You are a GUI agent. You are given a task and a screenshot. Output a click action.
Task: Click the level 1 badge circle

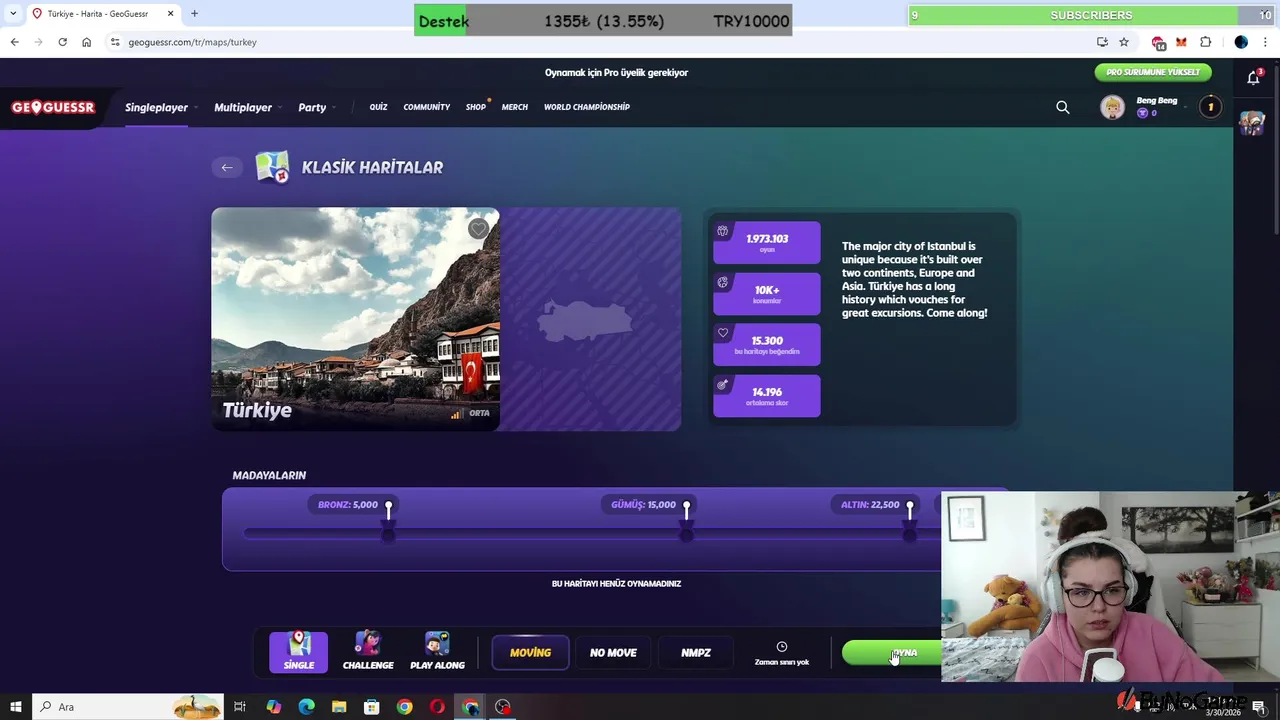1210,107
